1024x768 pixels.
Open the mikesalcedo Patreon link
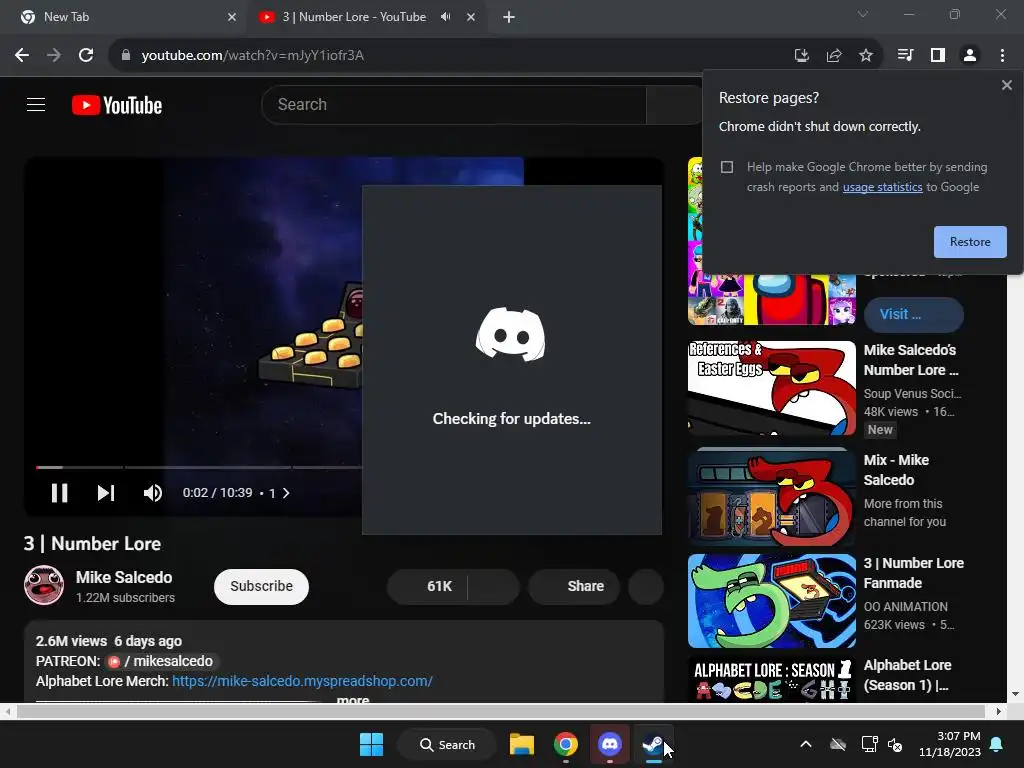click(x=161, y=662)
